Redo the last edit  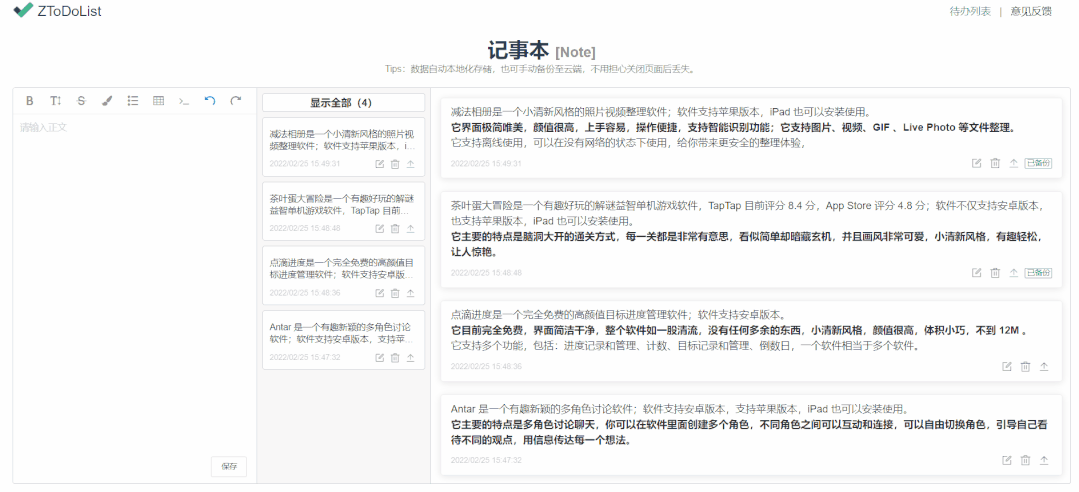click(235, 100)
